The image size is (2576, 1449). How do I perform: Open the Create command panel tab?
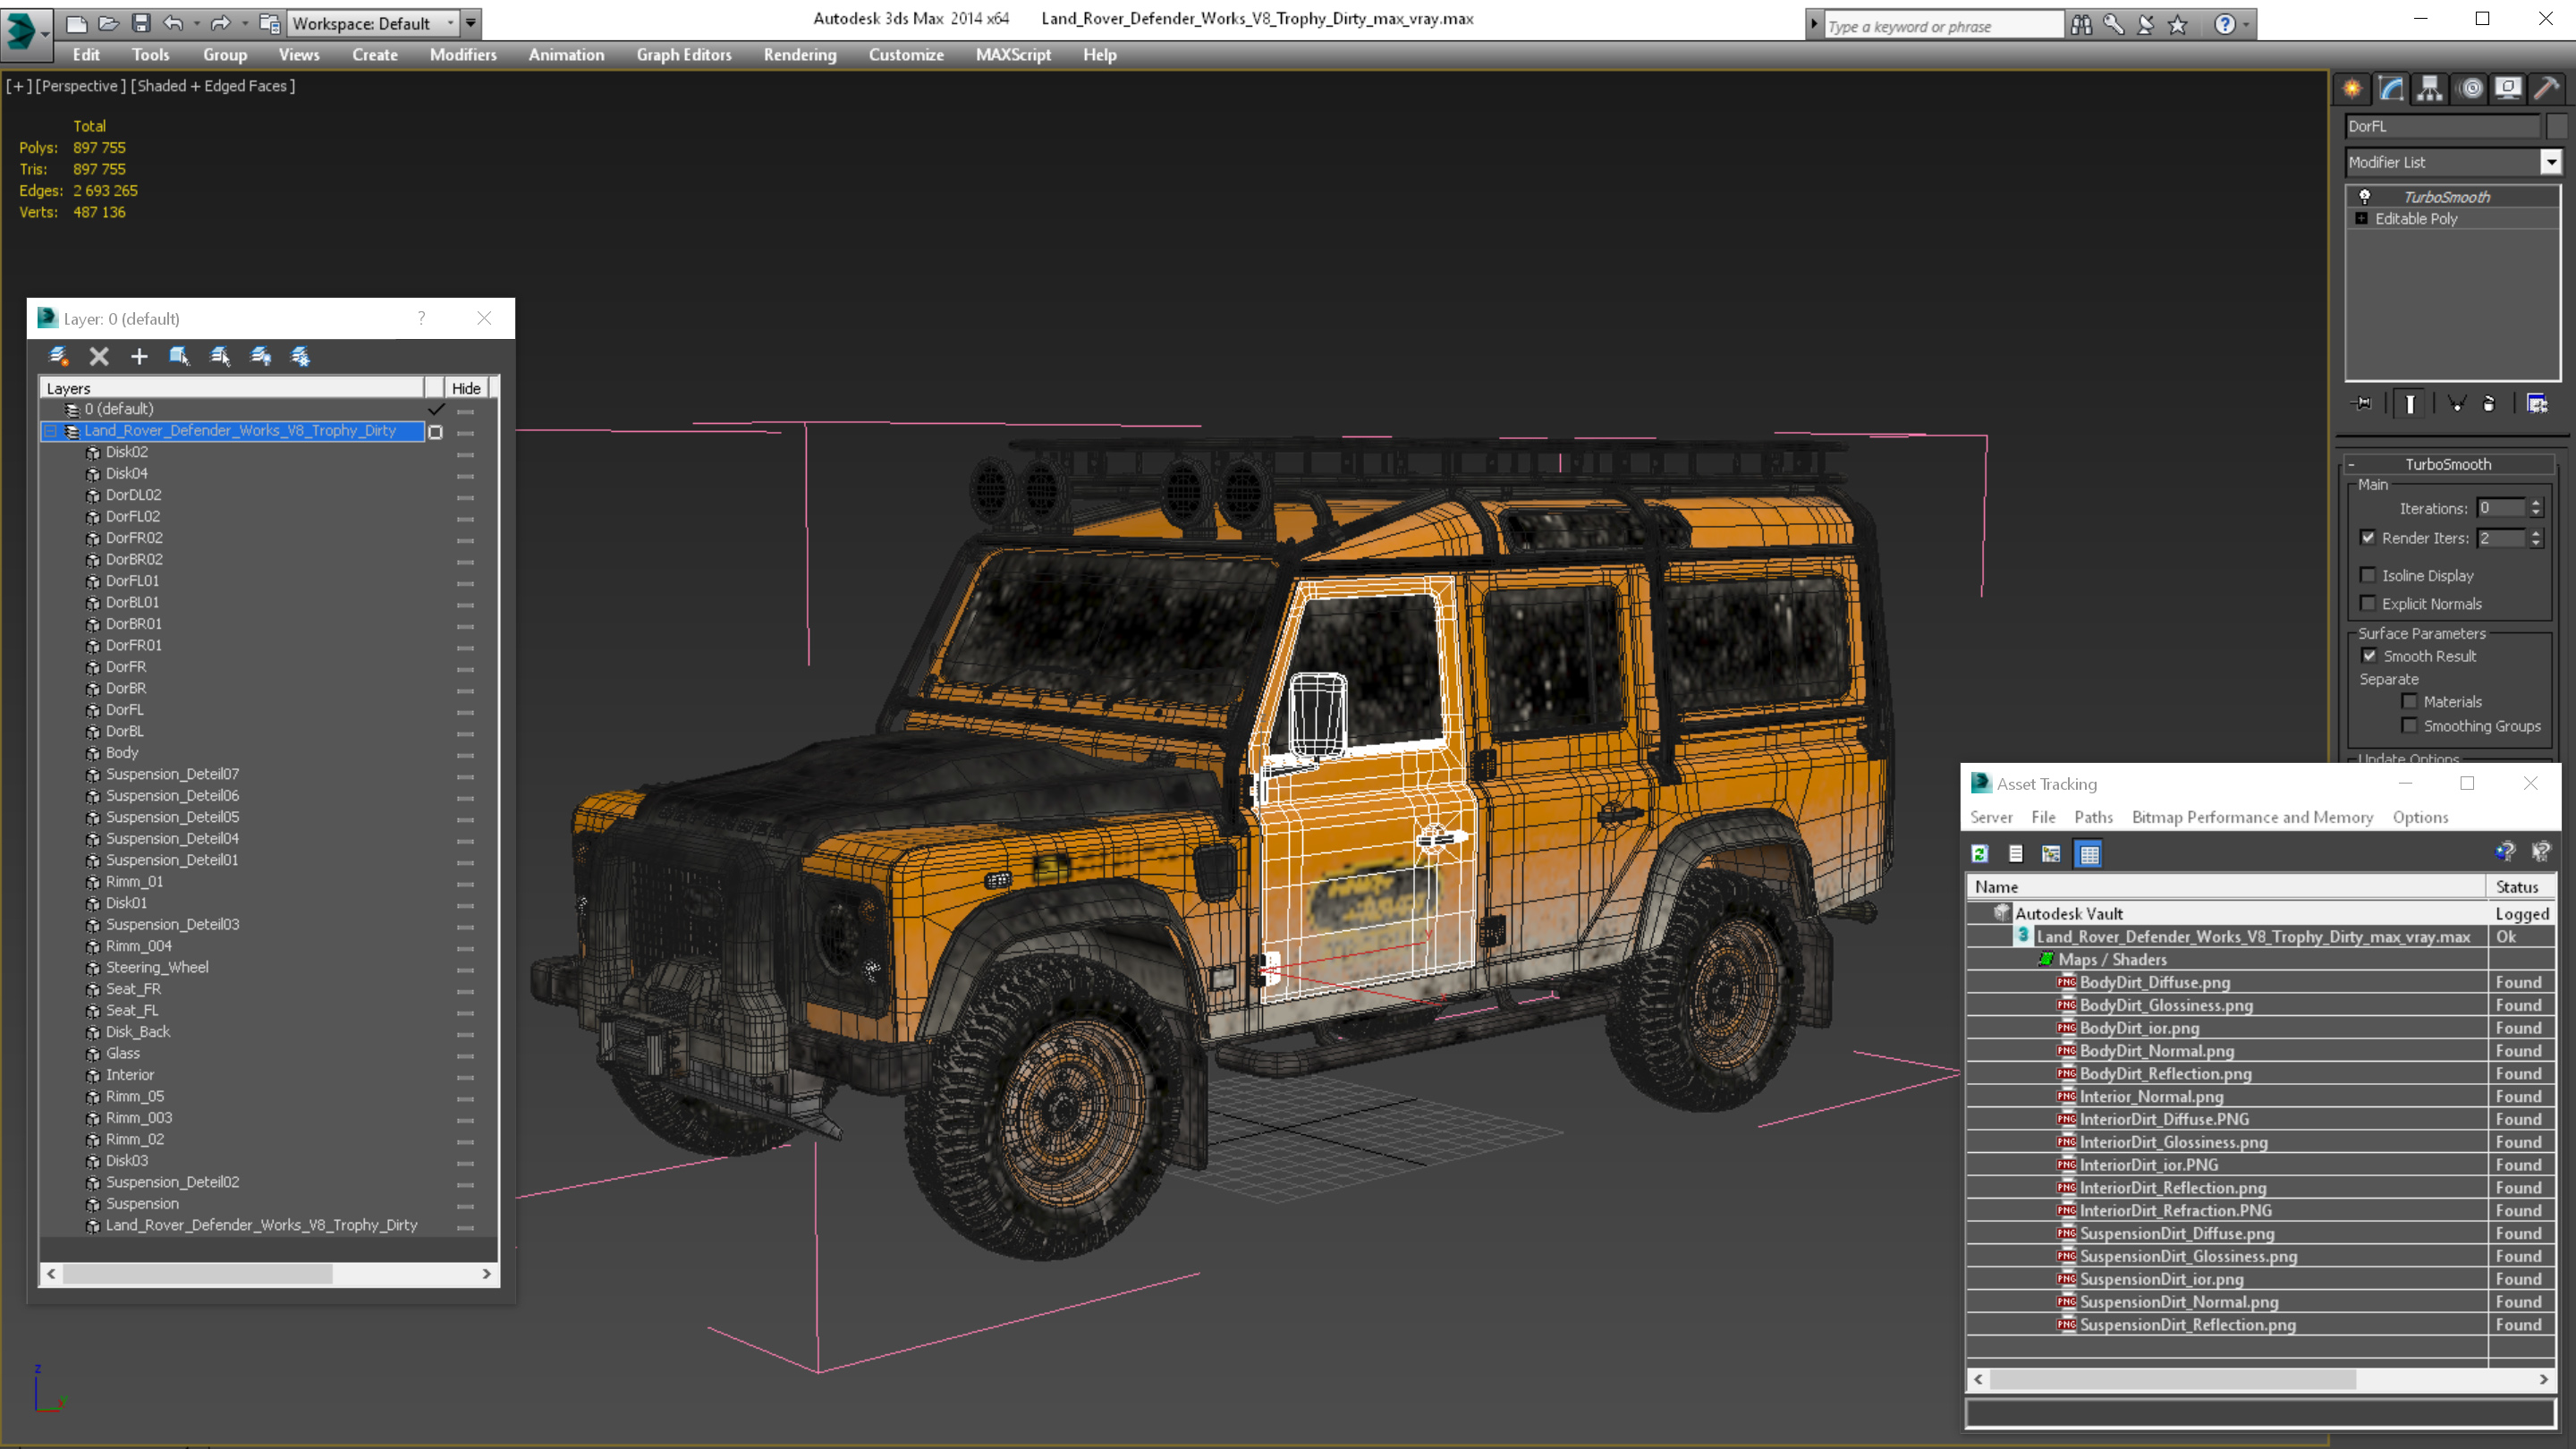(x=2352, y=89)
